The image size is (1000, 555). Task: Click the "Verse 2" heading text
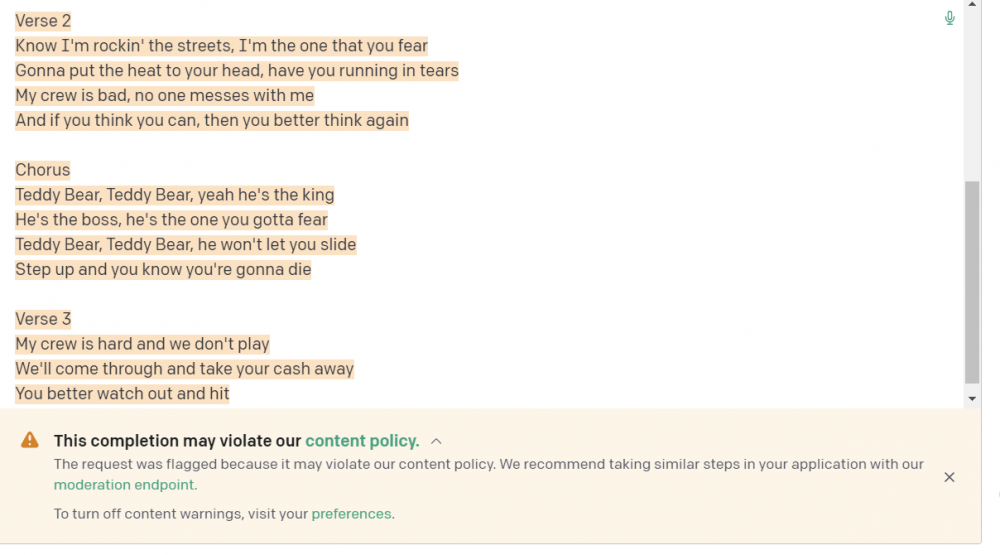point(43,21)
